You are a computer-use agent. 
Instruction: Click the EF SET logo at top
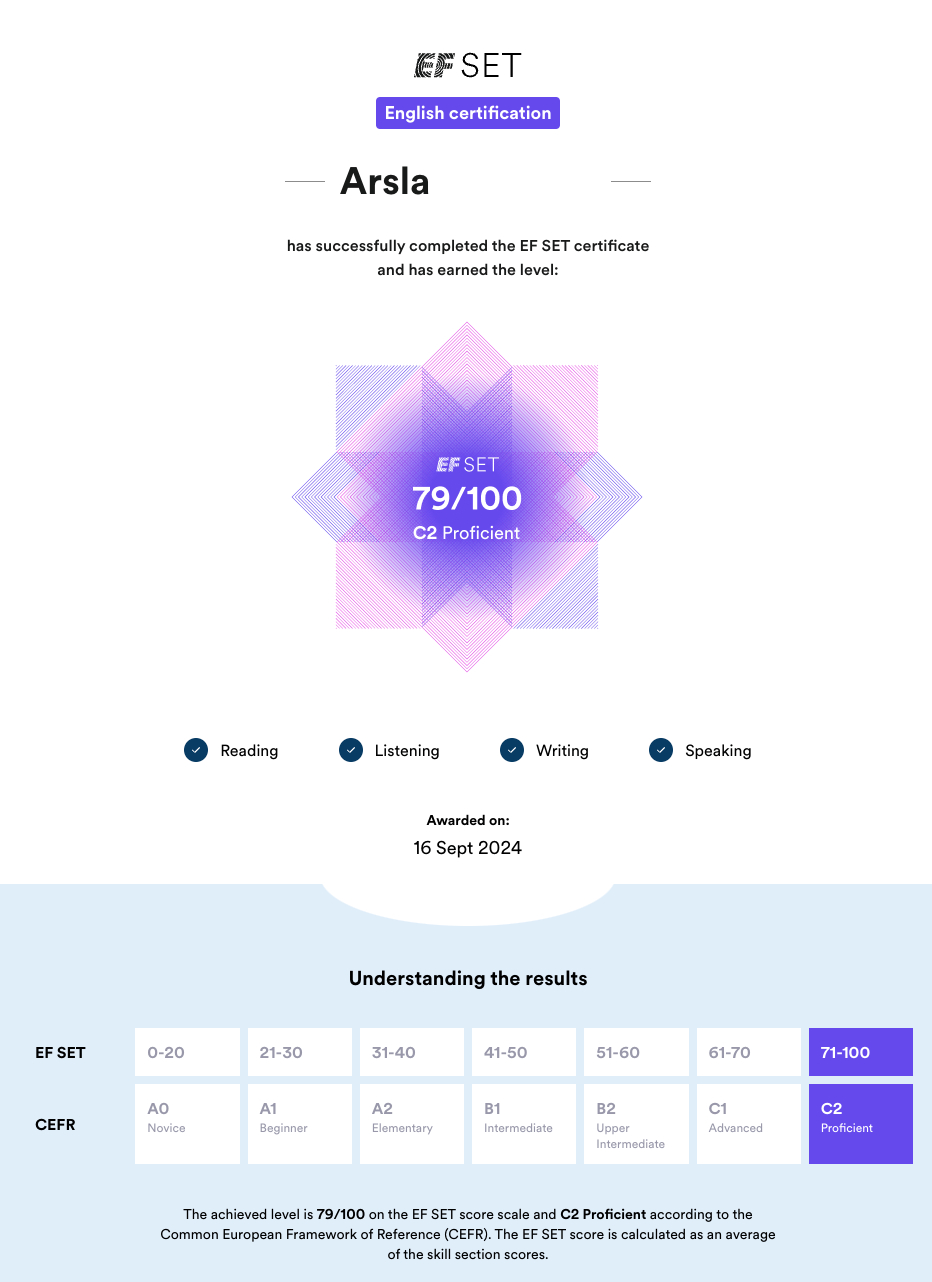tap(467, 66)
